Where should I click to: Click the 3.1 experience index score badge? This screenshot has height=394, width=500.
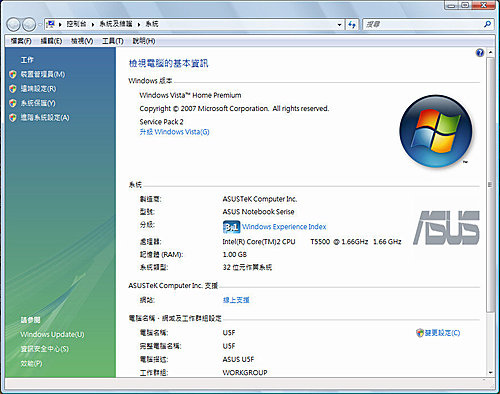(x=231, y=227)
